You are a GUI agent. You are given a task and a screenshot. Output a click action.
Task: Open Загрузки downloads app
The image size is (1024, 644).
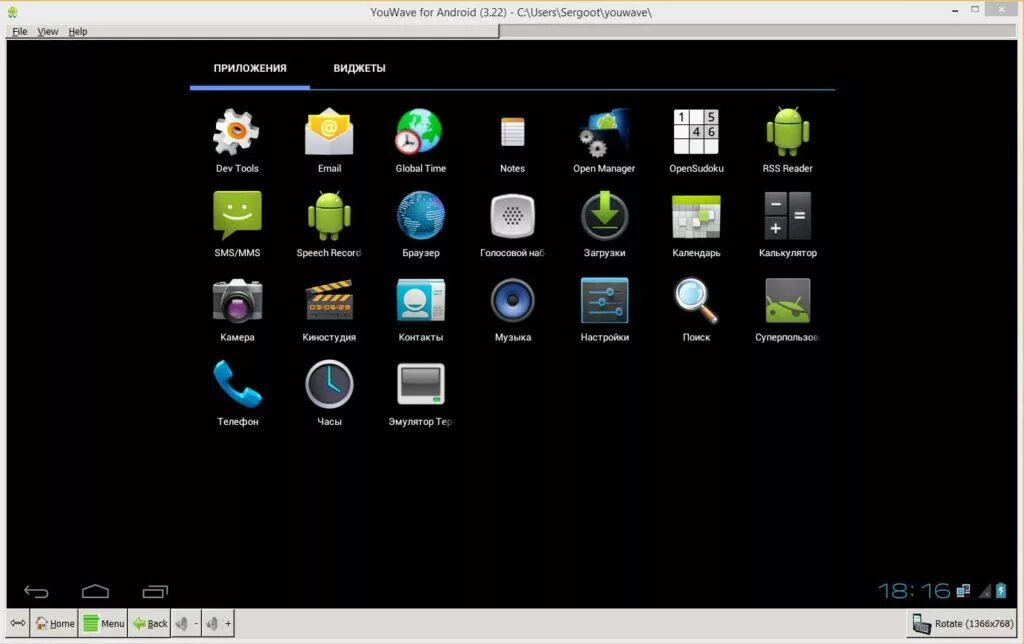click(604, 216)
